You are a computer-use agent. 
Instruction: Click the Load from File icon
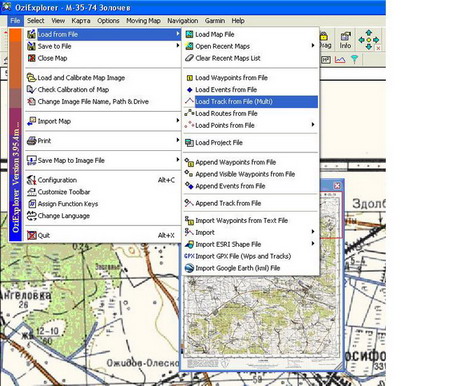(x=31, y=34)
